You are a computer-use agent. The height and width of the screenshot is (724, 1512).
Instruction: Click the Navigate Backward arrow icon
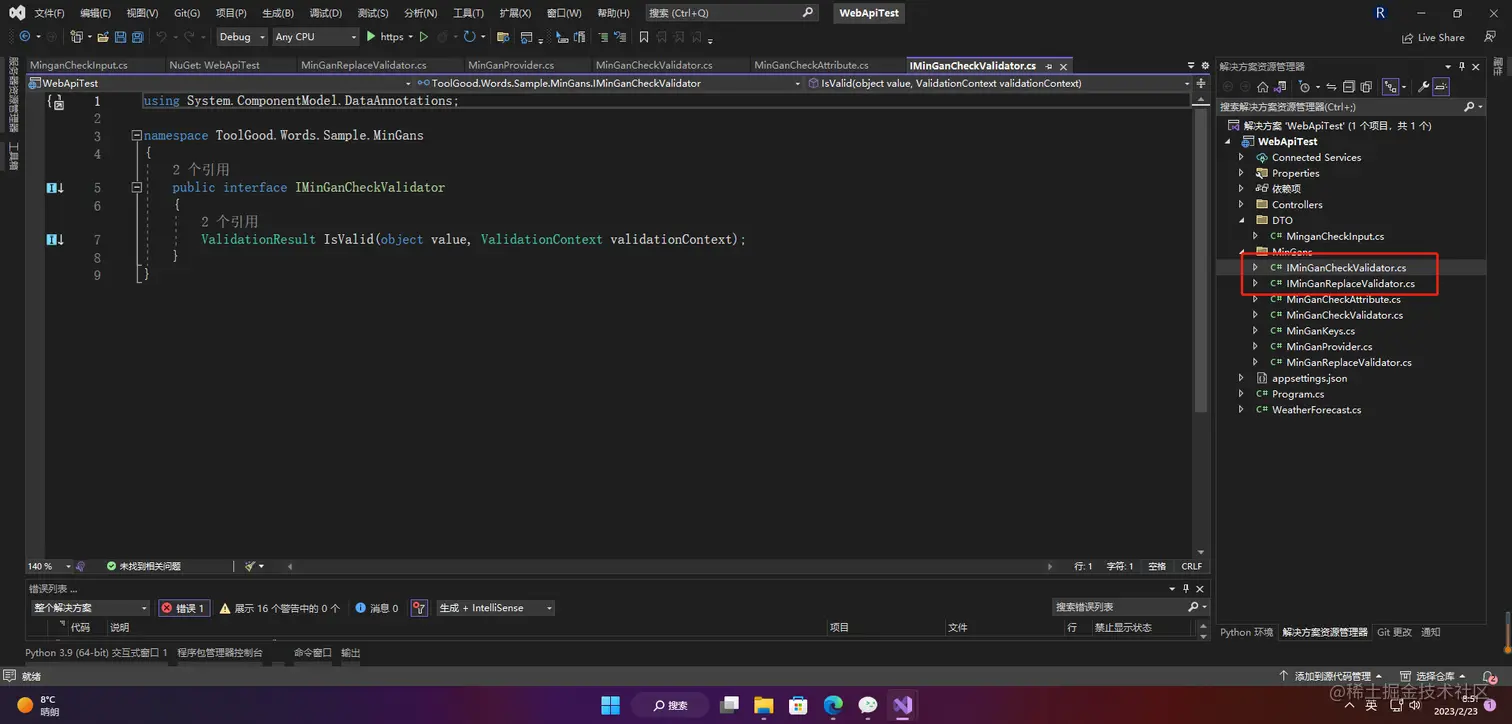[x=25, y=37]
